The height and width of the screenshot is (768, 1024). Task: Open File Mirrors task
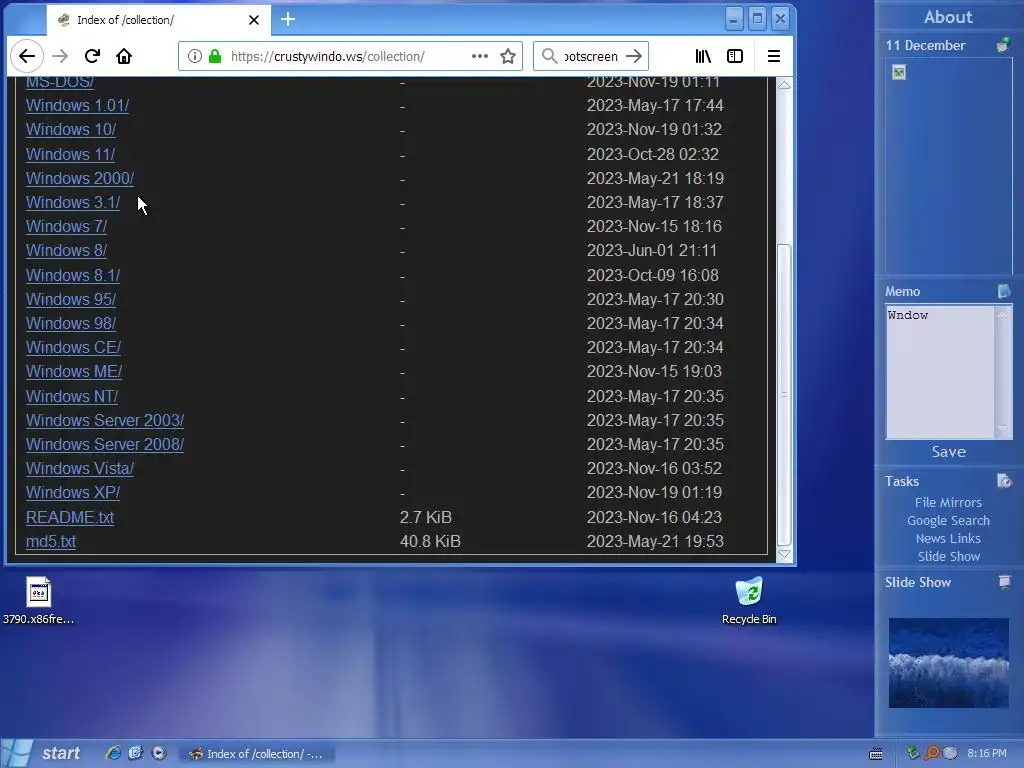tap(948, 502)
